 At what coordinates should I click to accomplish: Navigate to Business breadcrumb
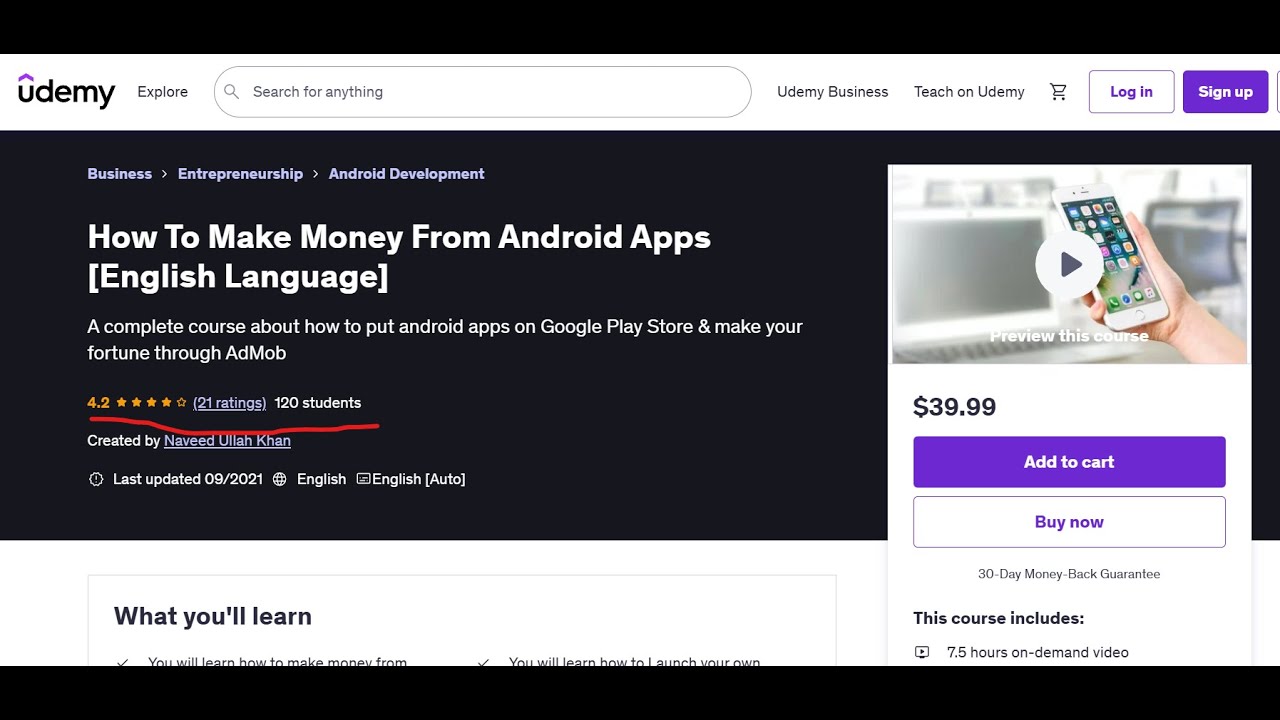pos(120,174)
